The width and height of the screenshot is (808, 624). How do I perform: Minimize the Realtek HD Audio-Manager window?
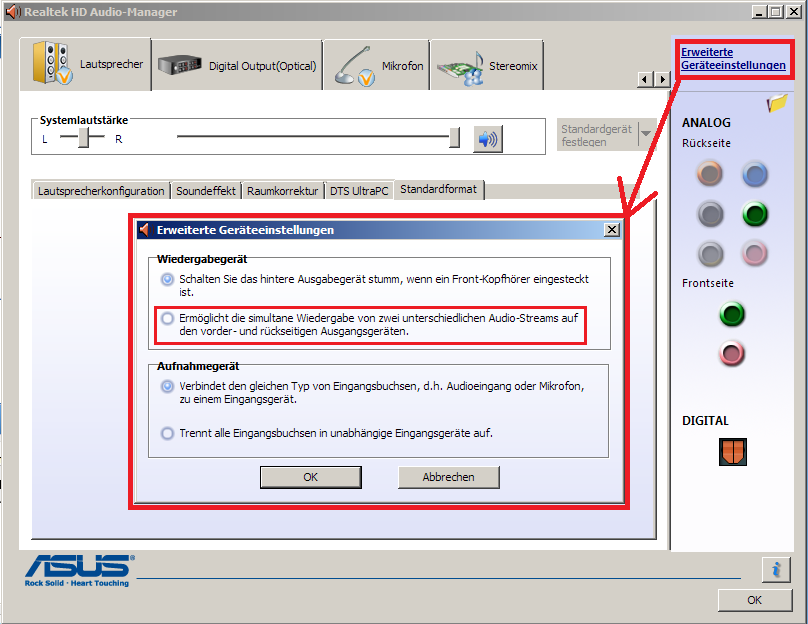tap(759, 12)
